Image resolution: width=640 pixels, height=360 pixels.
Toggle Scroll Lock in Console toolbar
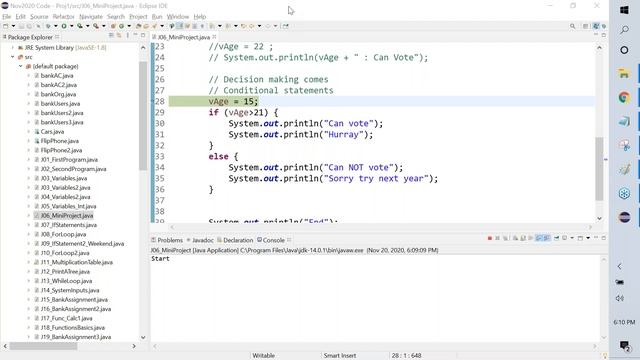(x=523, y=238)
